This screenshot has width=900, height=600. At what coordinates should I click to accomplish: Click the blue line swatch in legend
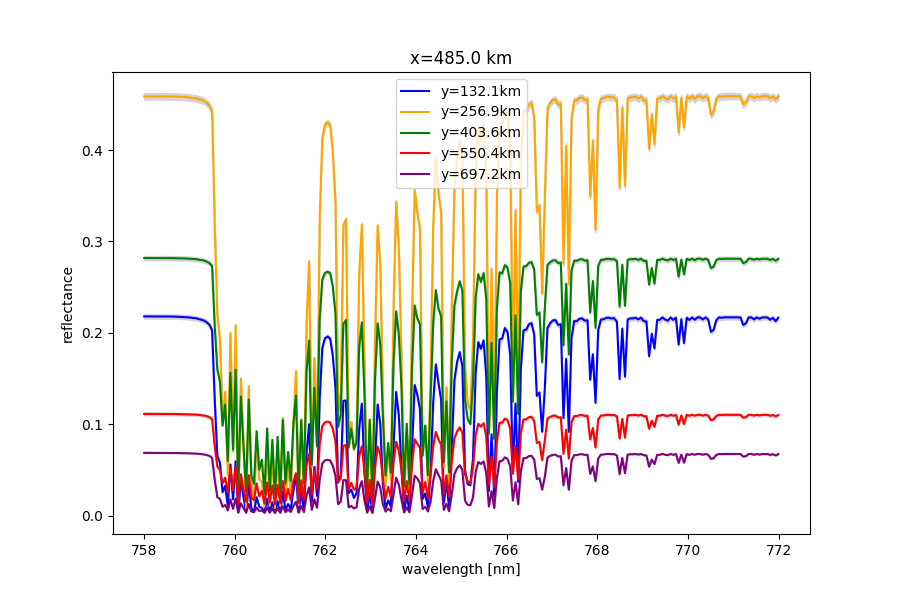[418, 90]
